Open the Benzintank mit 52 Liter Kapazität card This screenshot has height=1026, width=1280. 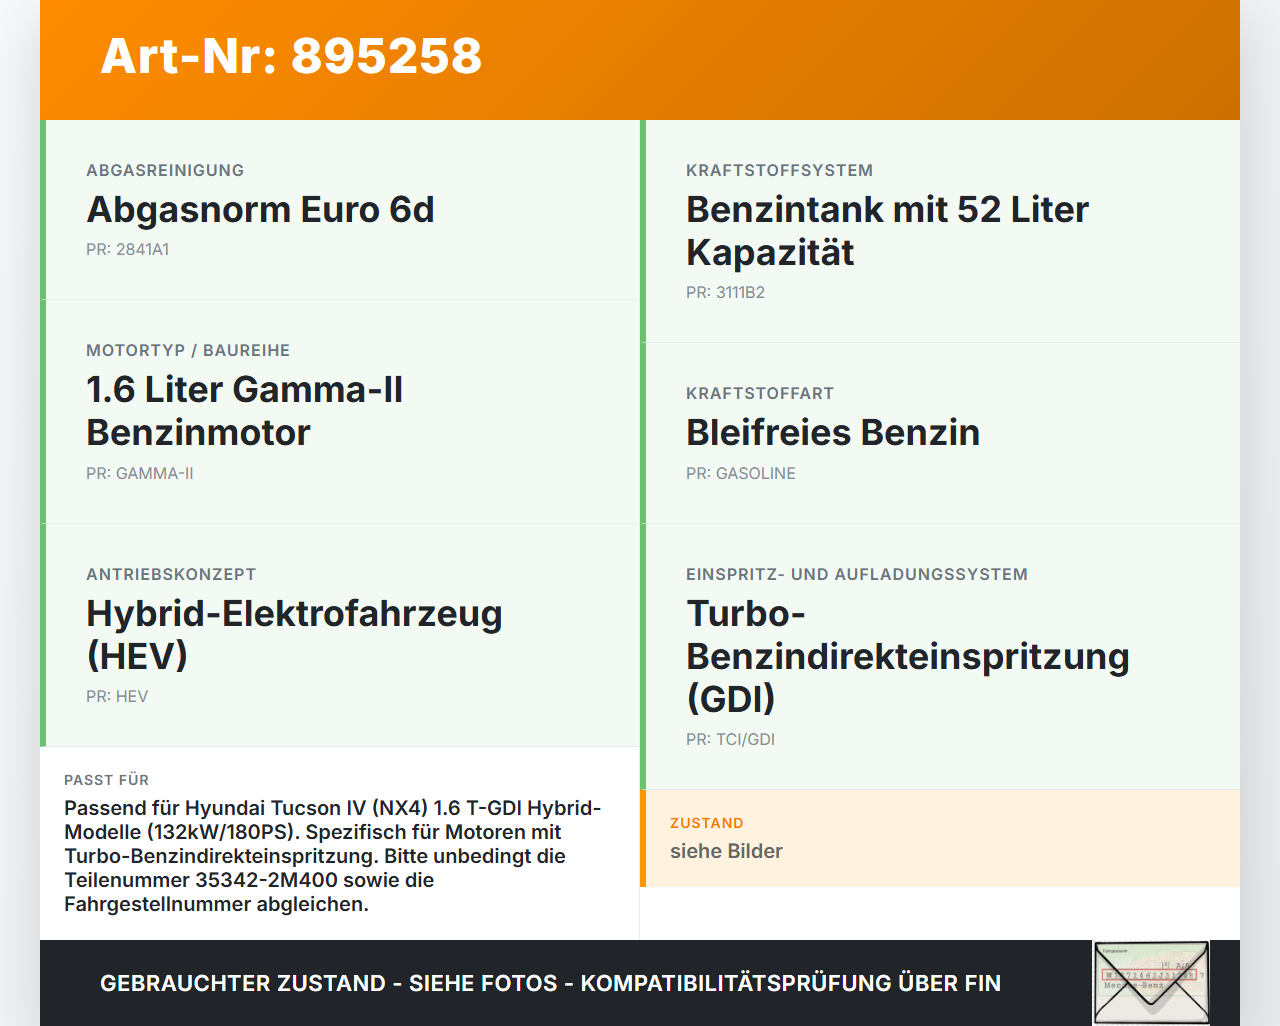point(940,231)
